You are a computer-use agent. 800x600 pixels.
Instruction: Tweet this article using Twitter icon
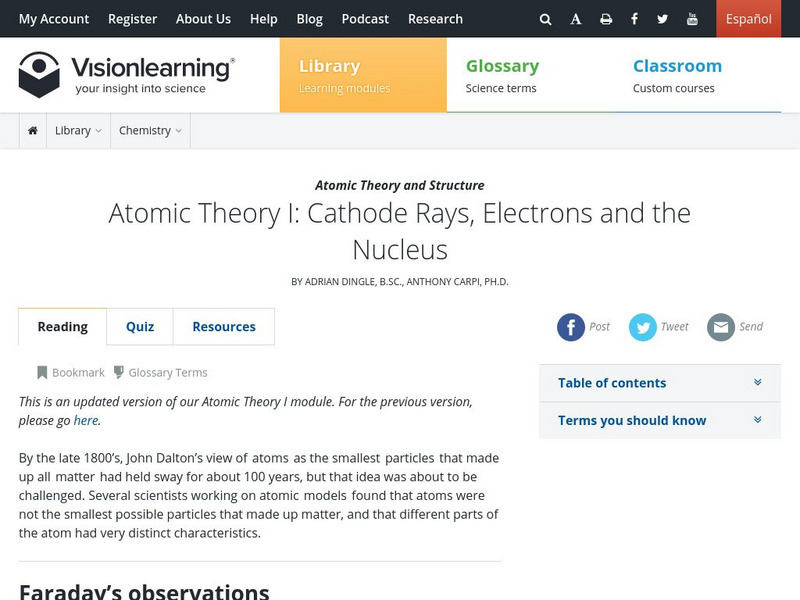click(643, 327)
